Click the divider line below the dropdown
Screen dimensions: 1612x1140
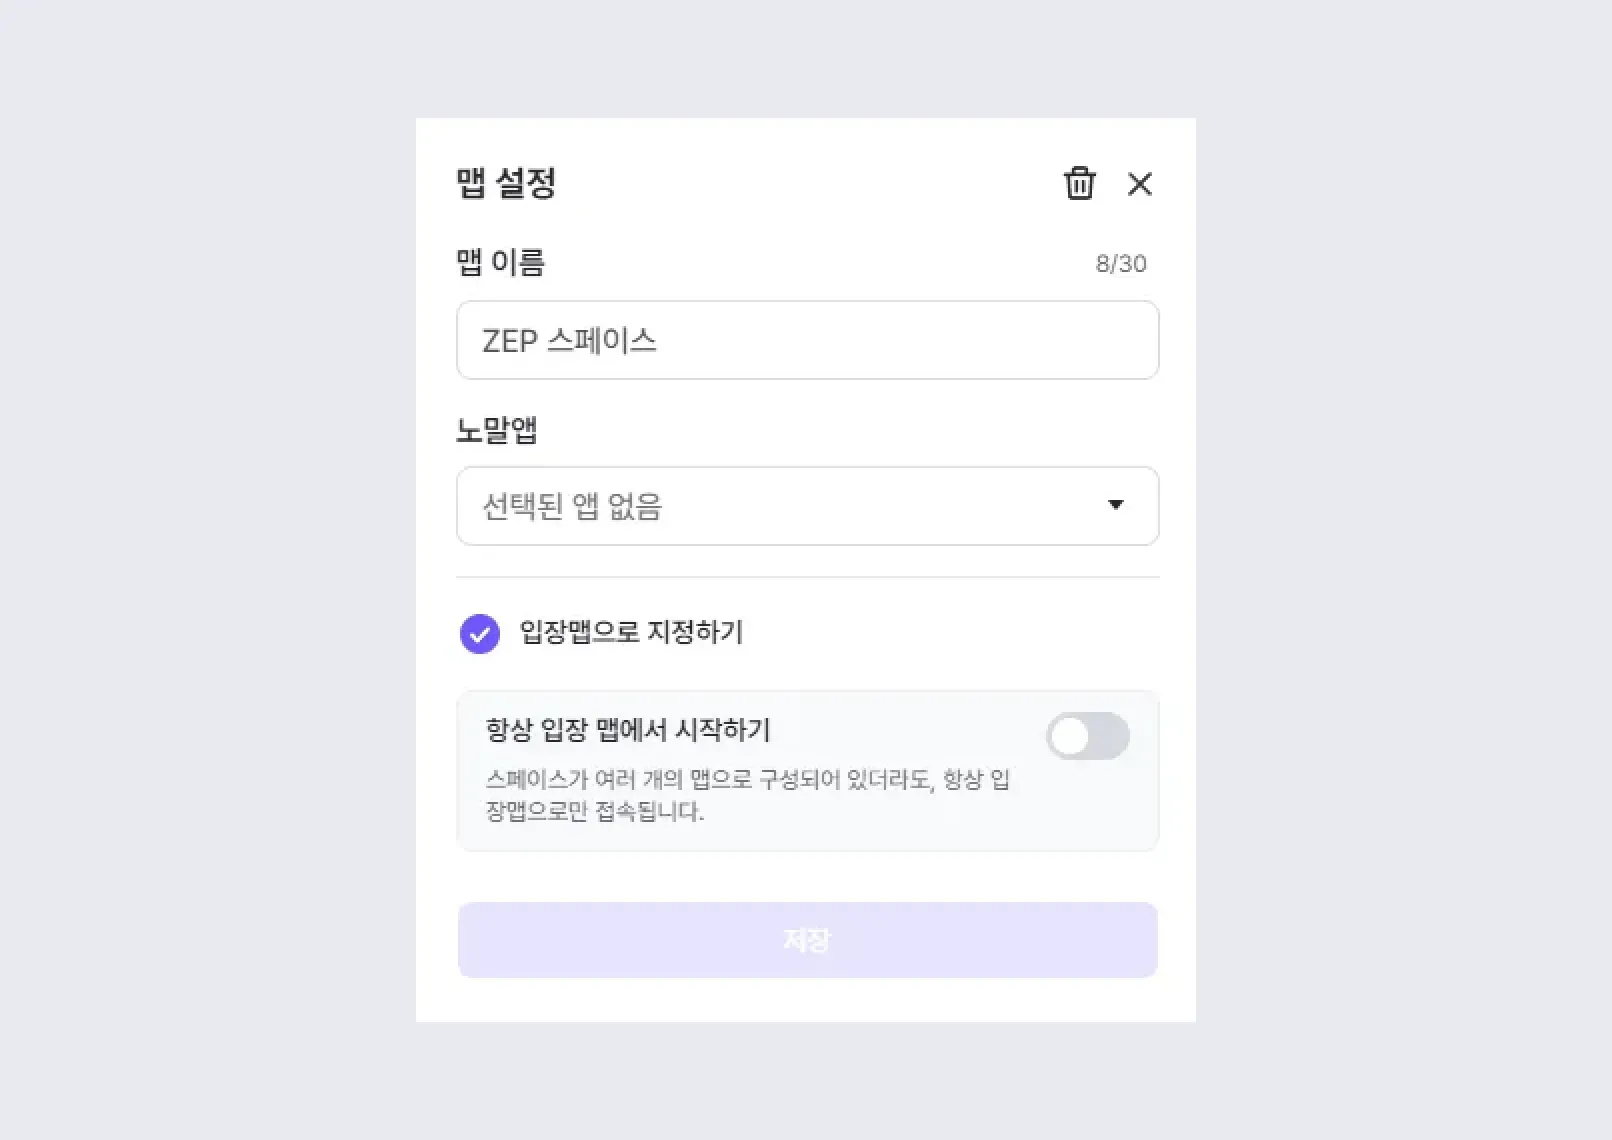807,577
